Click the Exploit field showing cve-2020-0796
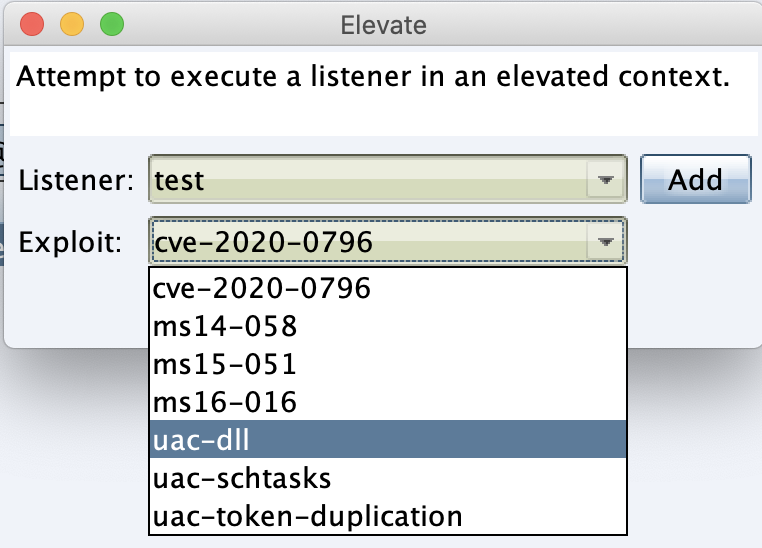Image resolution: width=762 pixels, height=548 pixels. coord(370,241)
